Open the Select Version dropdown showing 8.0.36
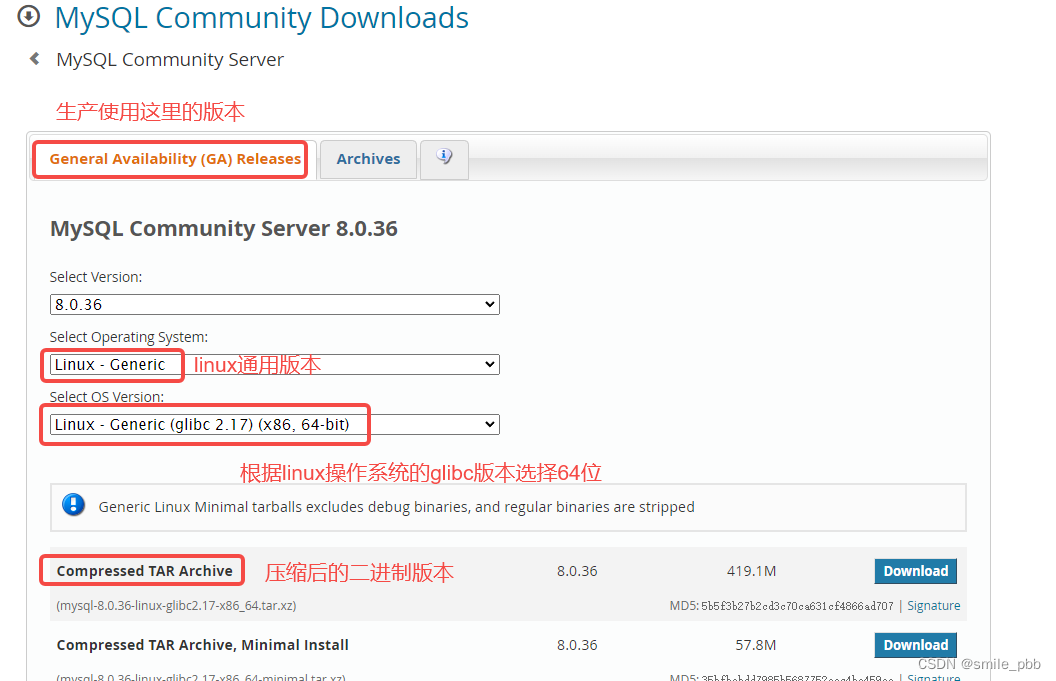The image size is (1056, 681). pos(275,304)
